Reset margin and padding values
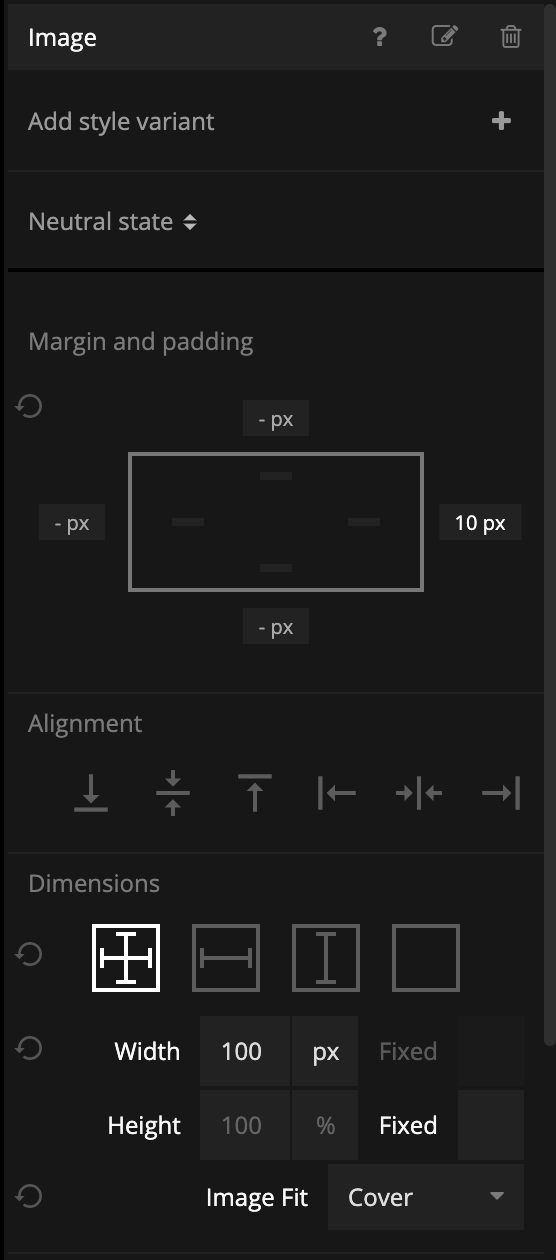This screenshot has width=556, height=1260. tap(30, 406)
